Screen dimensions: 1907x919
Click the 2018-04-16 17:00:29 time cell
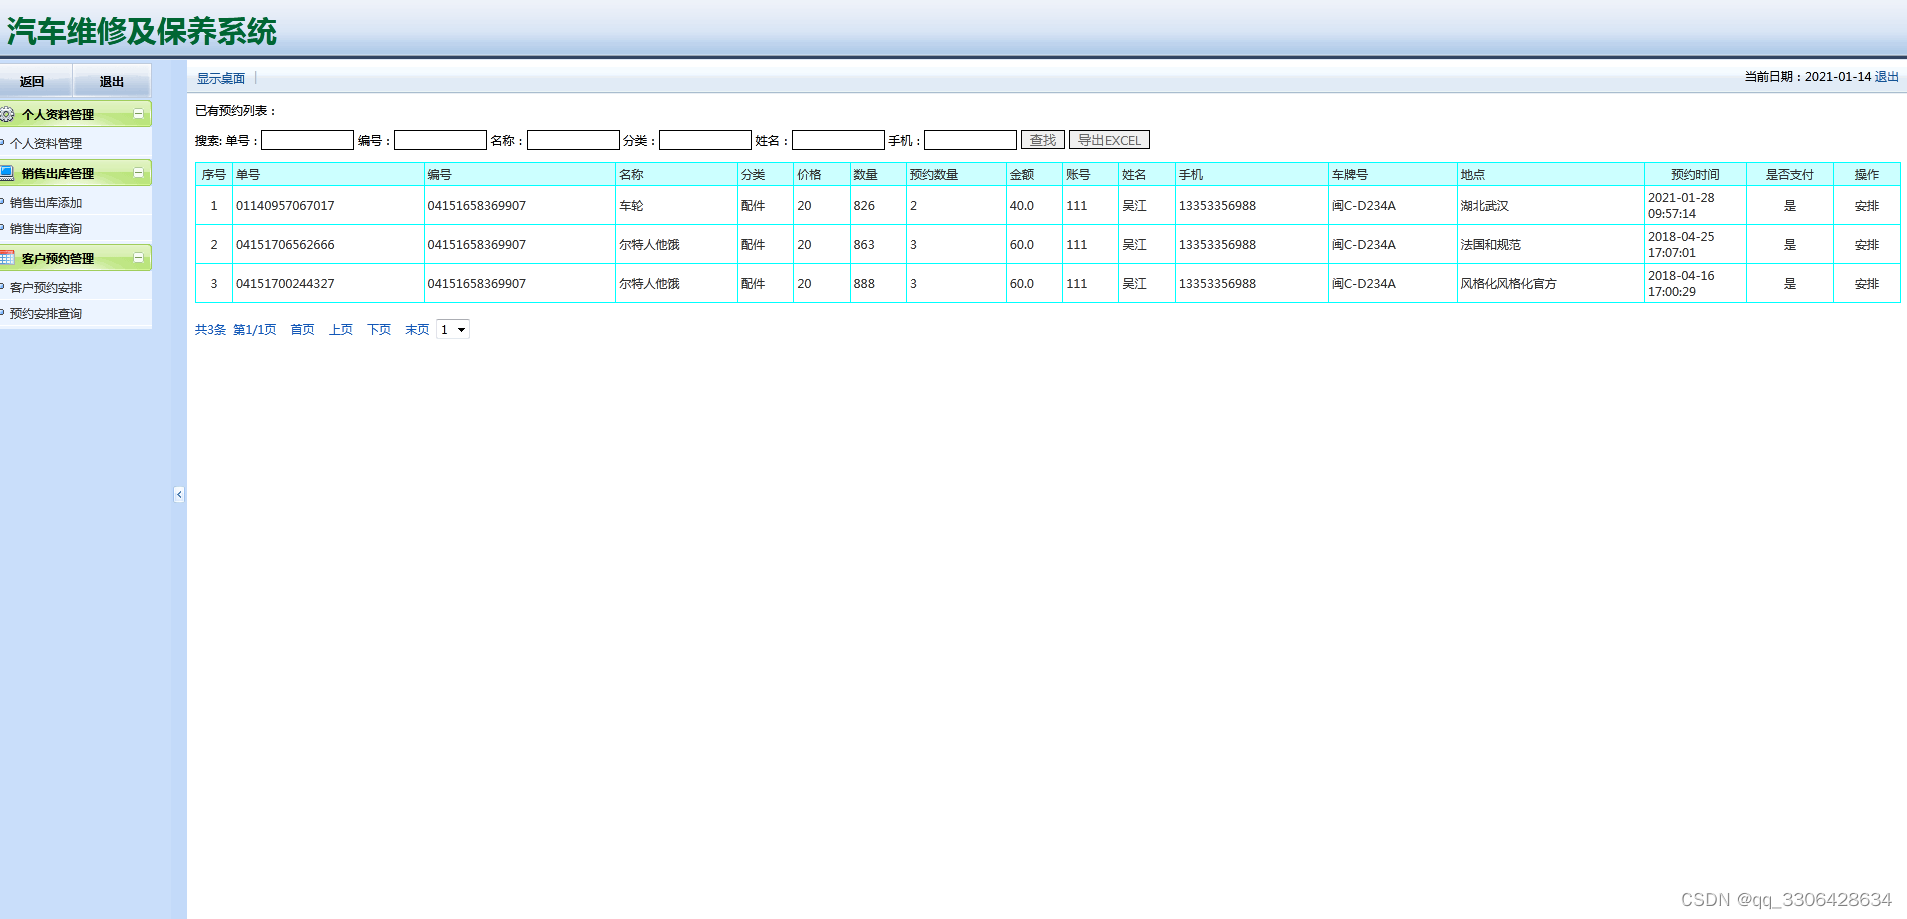[x=1695, y=283]
